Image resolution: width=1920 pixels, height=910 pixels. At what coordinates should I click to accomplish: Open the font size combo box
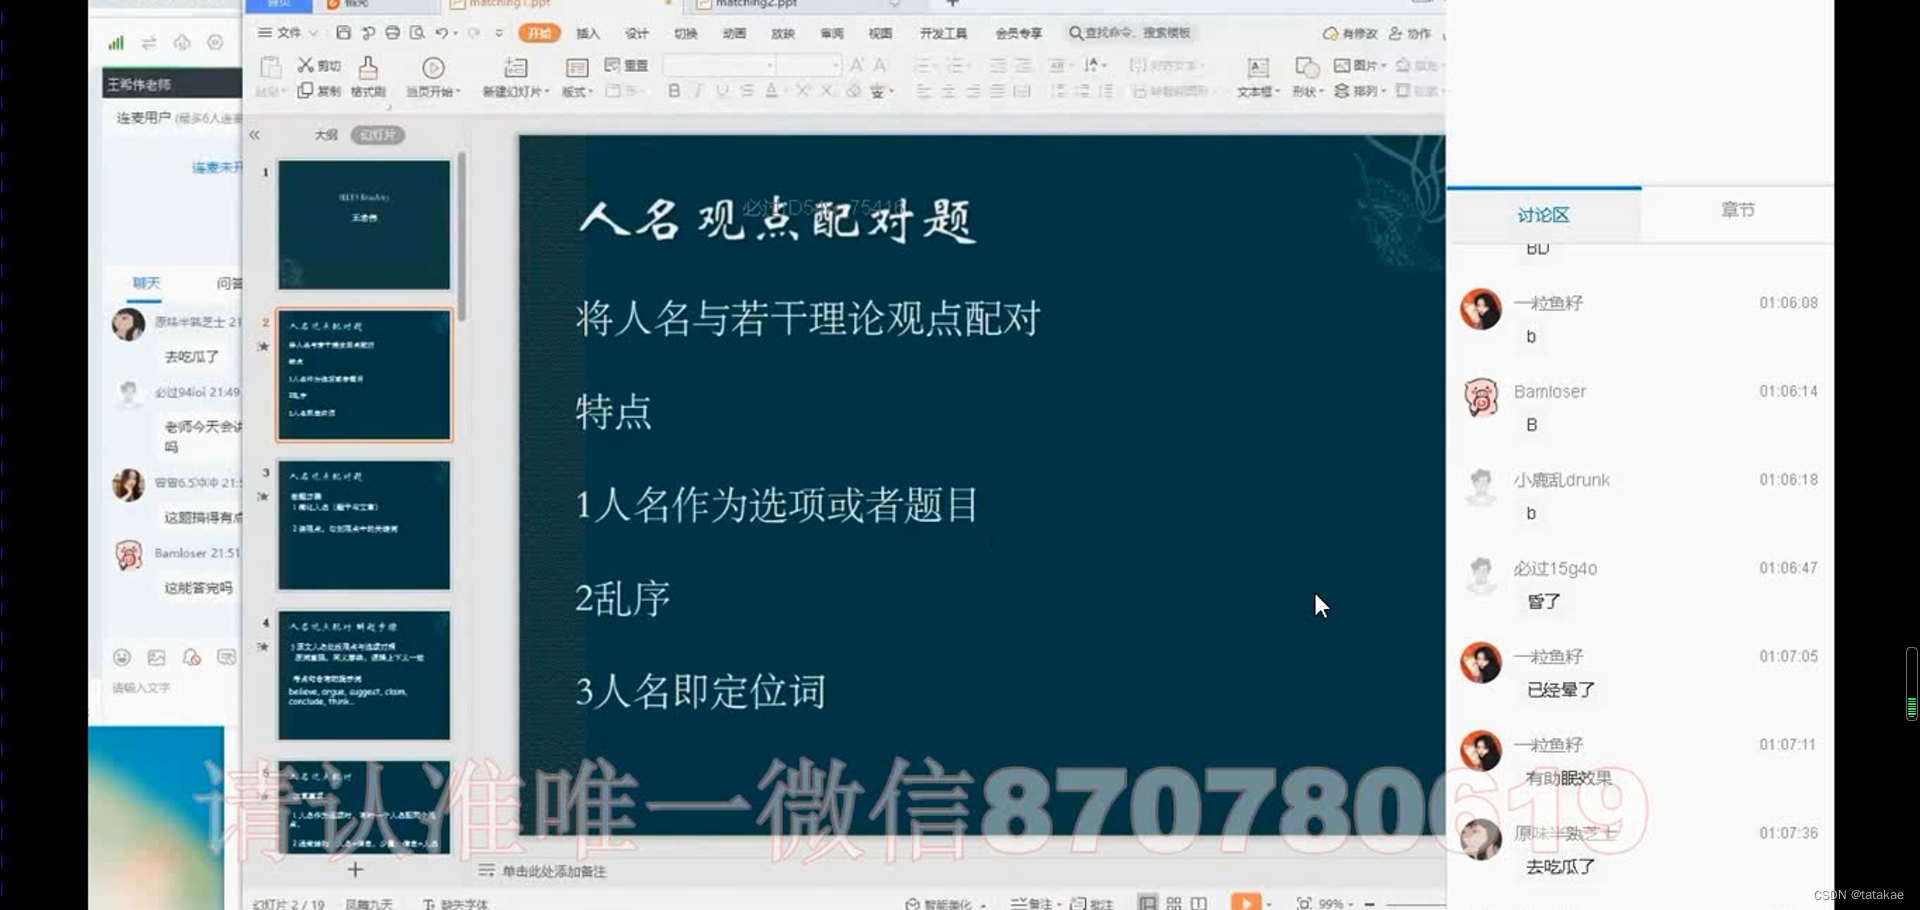coord(809,65)
